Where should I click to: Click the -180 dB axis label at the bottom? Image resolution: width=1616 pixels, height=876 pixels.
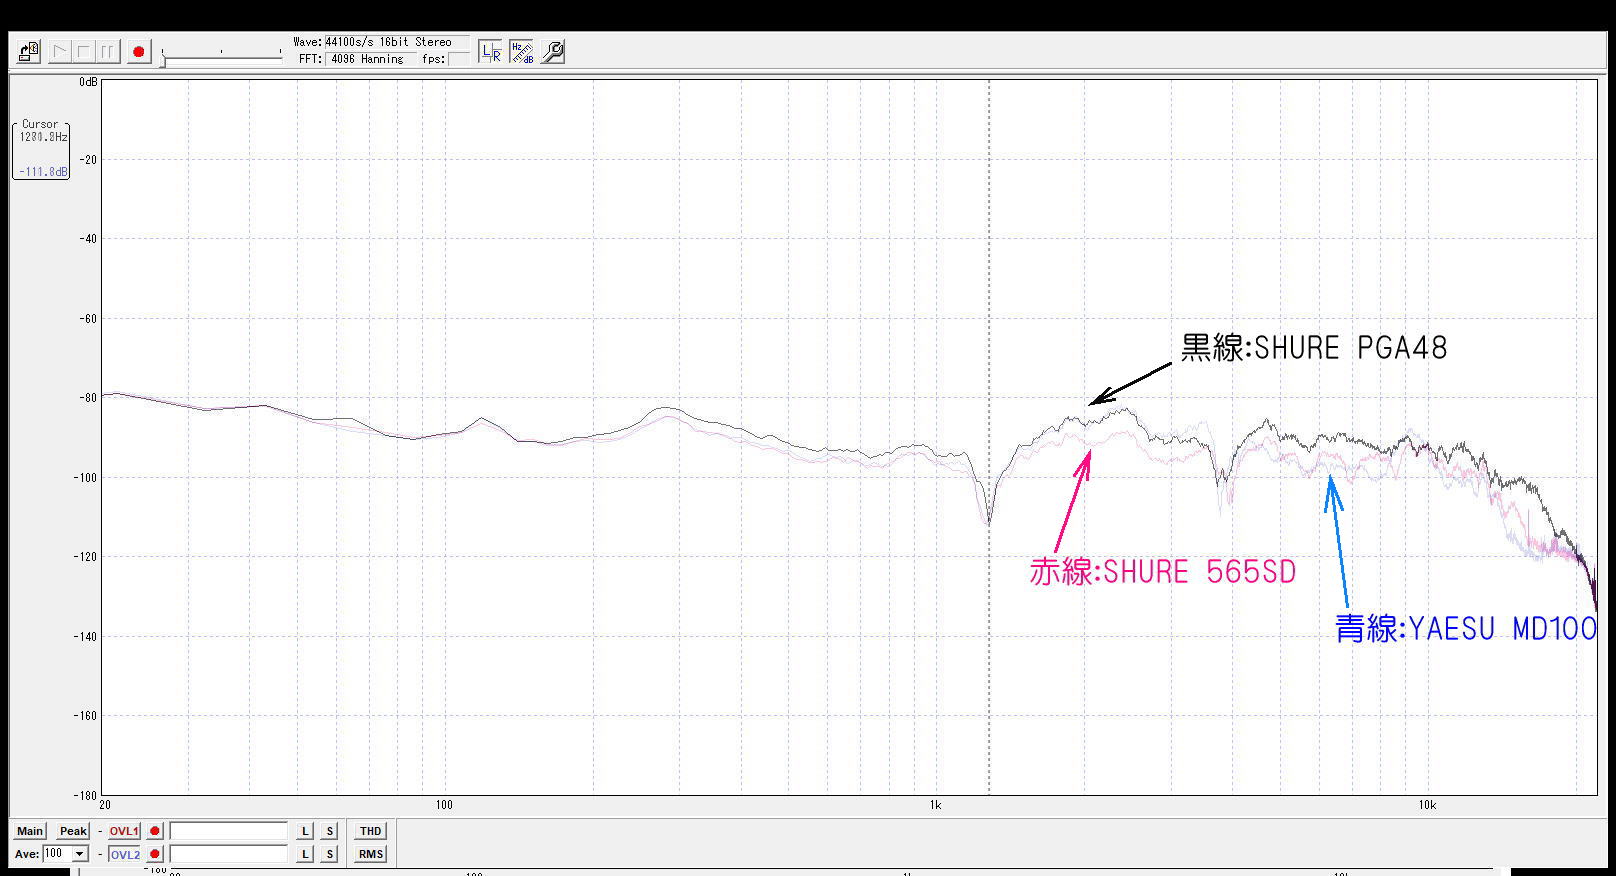coord(86,794)
